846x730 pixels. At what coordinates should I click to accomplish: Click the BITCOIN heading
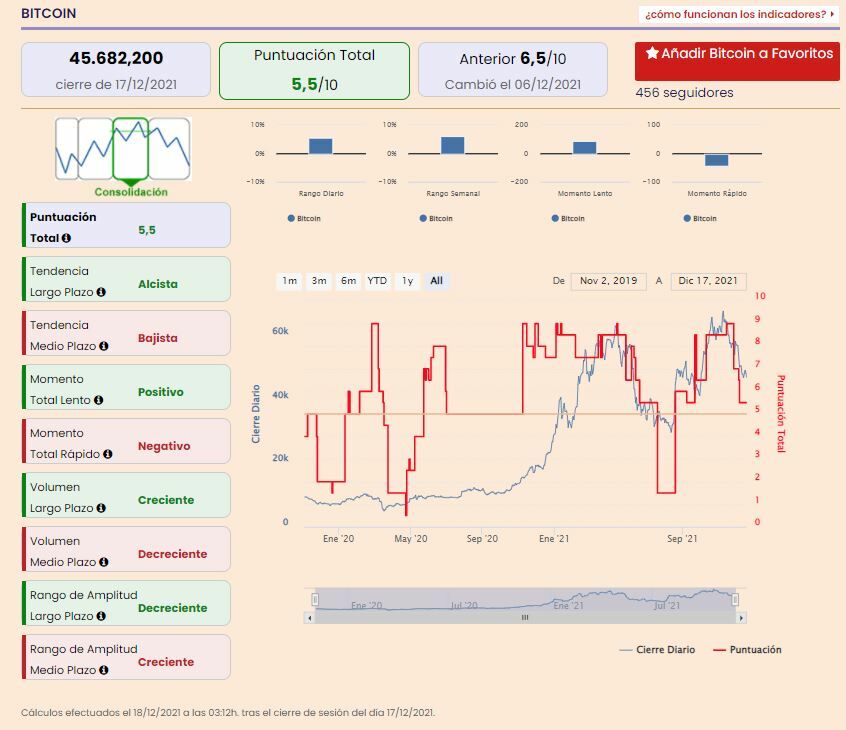tap(49, 13)
